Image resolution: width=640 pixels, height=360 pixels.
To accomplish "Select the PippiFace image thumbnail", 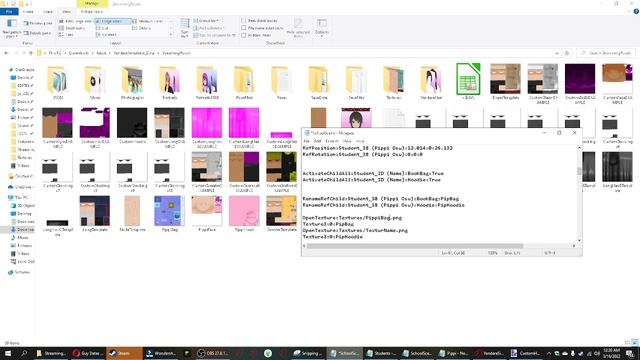I will tap(207, 214).
